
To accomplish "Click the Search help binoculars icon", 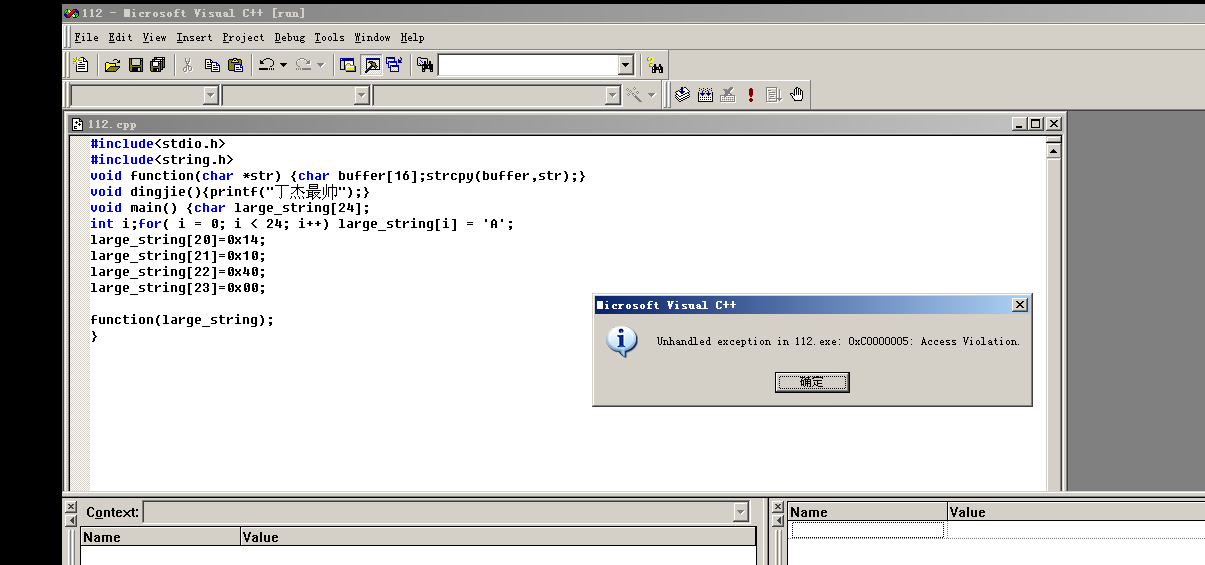I will (655, 65).
